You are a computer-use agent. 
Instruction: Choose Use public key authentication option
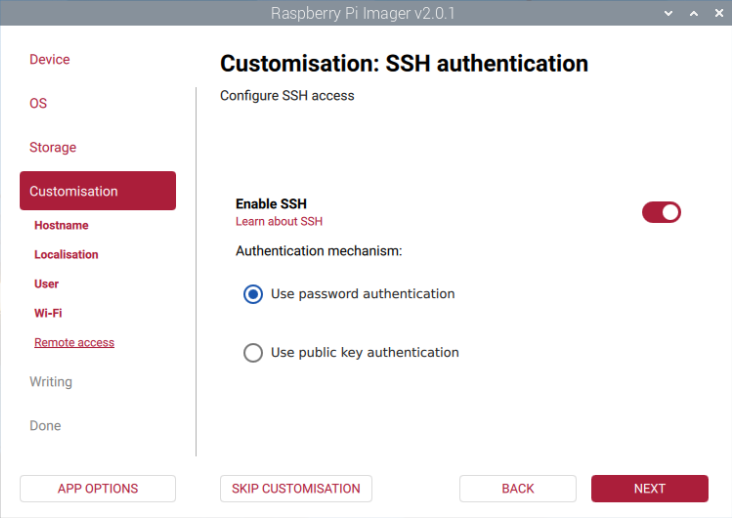point(253,353)
